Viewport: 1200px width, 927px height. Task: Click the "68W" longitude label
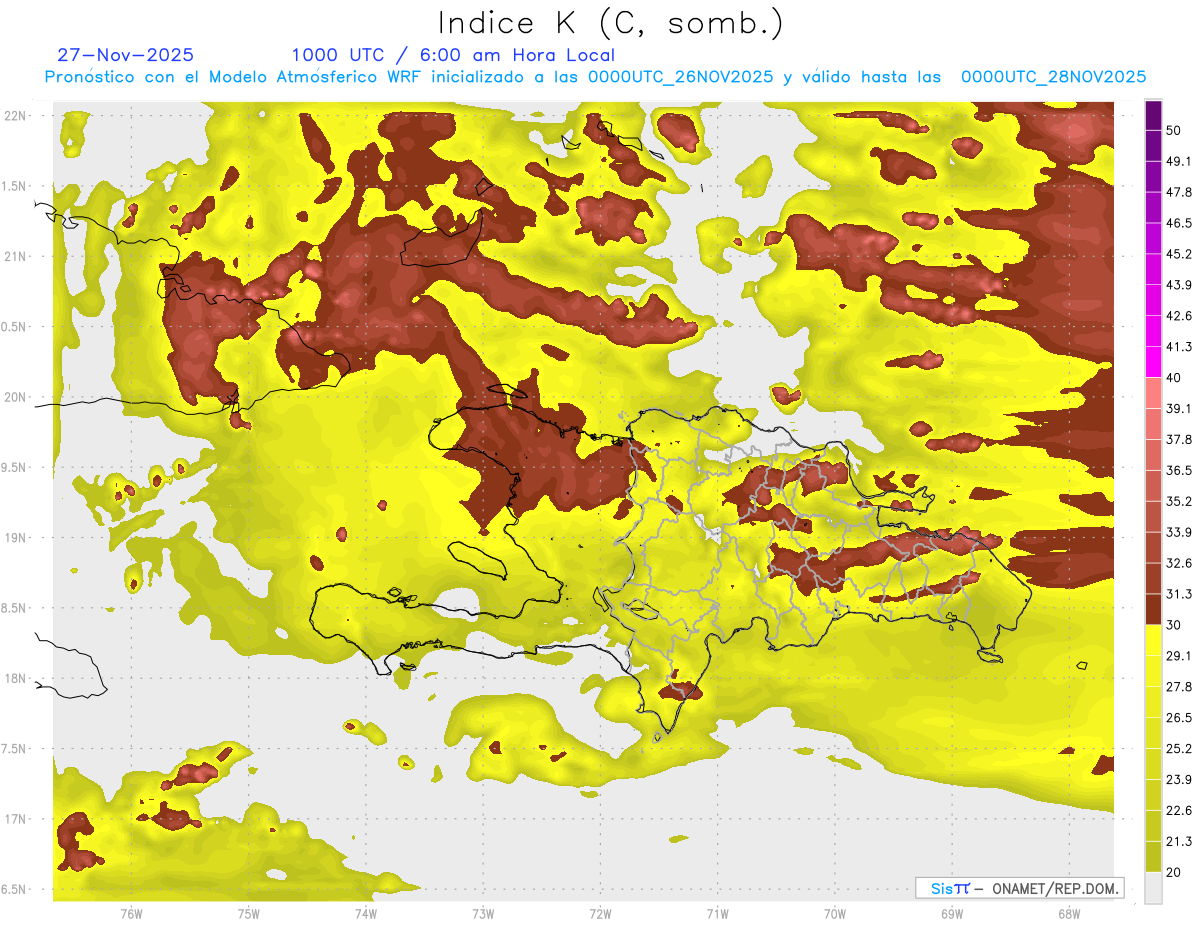coord(1068,913)
